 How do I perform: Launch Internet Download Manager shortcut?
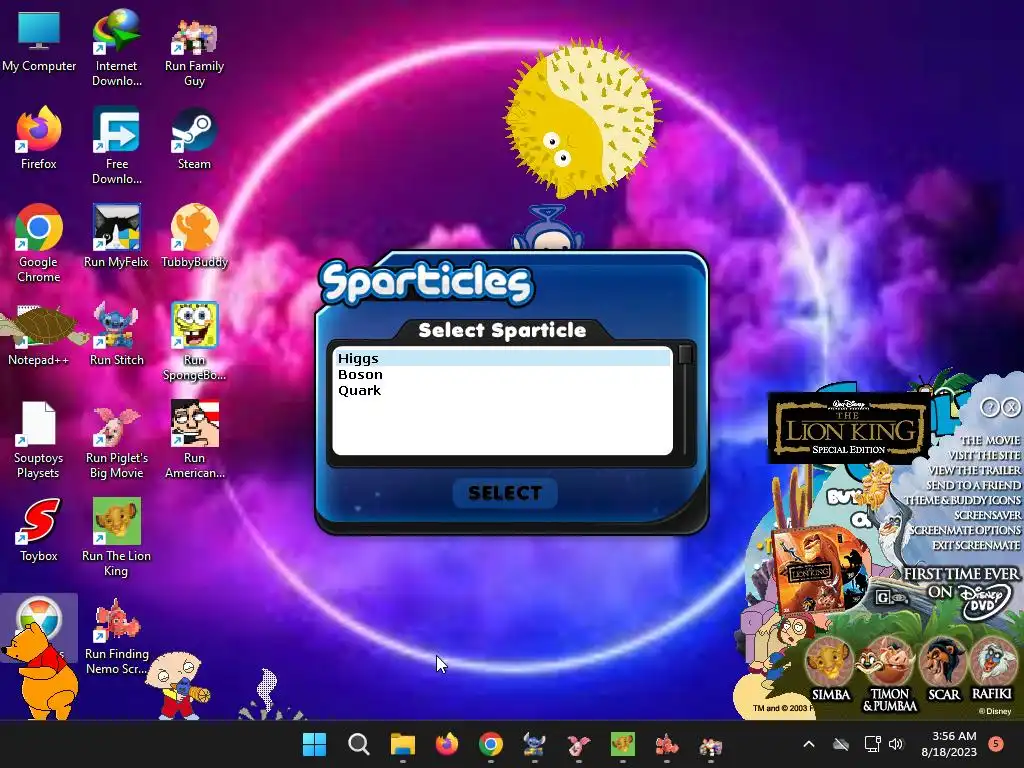click(x=116, y=47)
